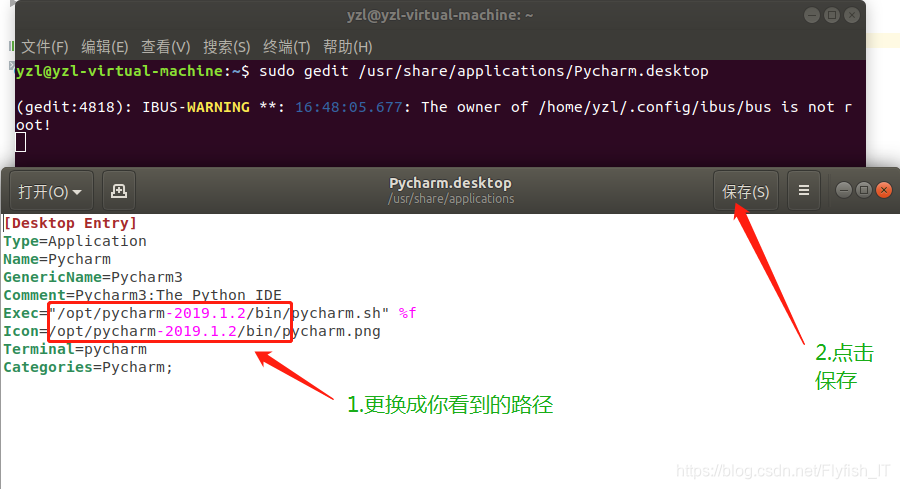Click the [Desktop Entry] line
The width and height of the screenshot is (900, 489).
(70, 223)
